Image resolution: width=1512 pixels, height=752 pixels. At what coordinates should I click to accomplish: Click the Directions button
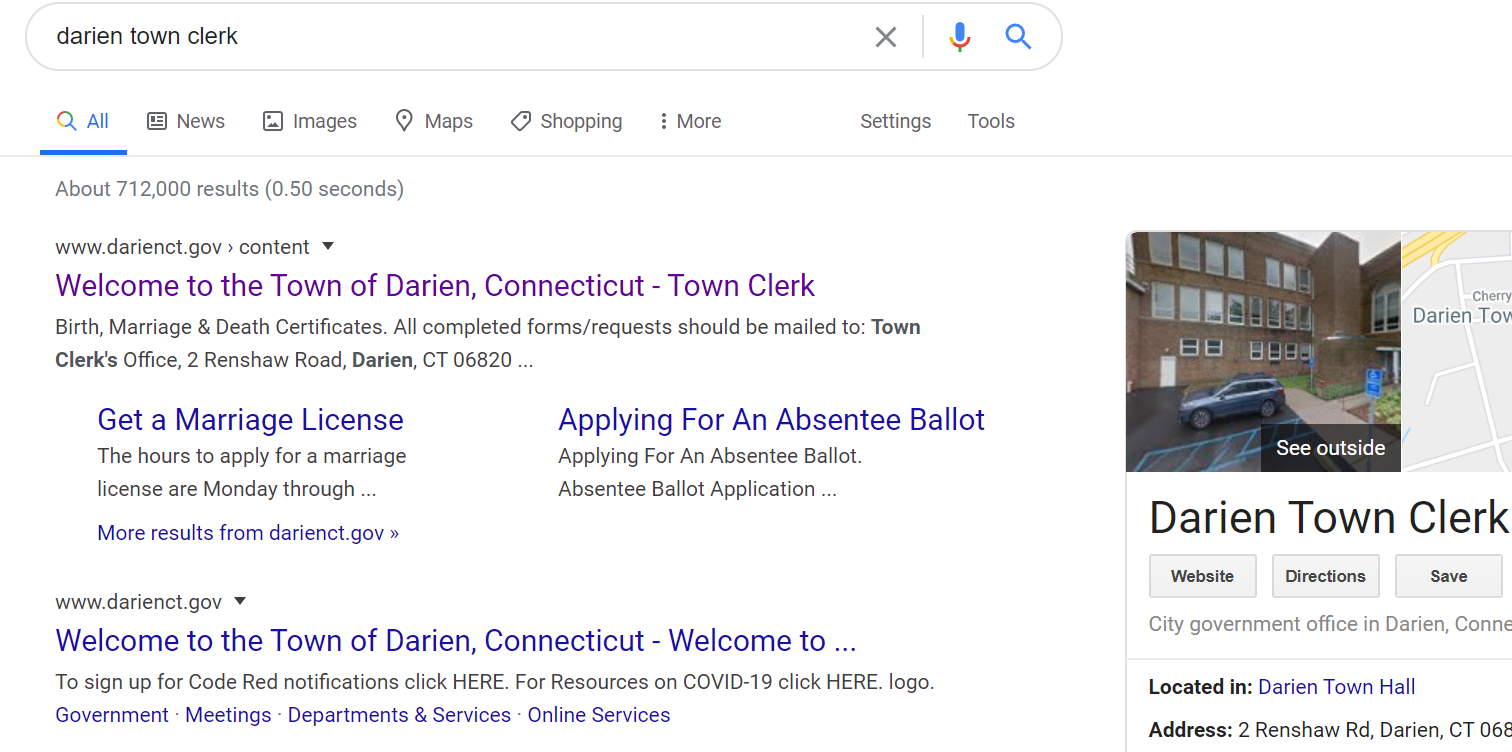tap(1325, 576)
